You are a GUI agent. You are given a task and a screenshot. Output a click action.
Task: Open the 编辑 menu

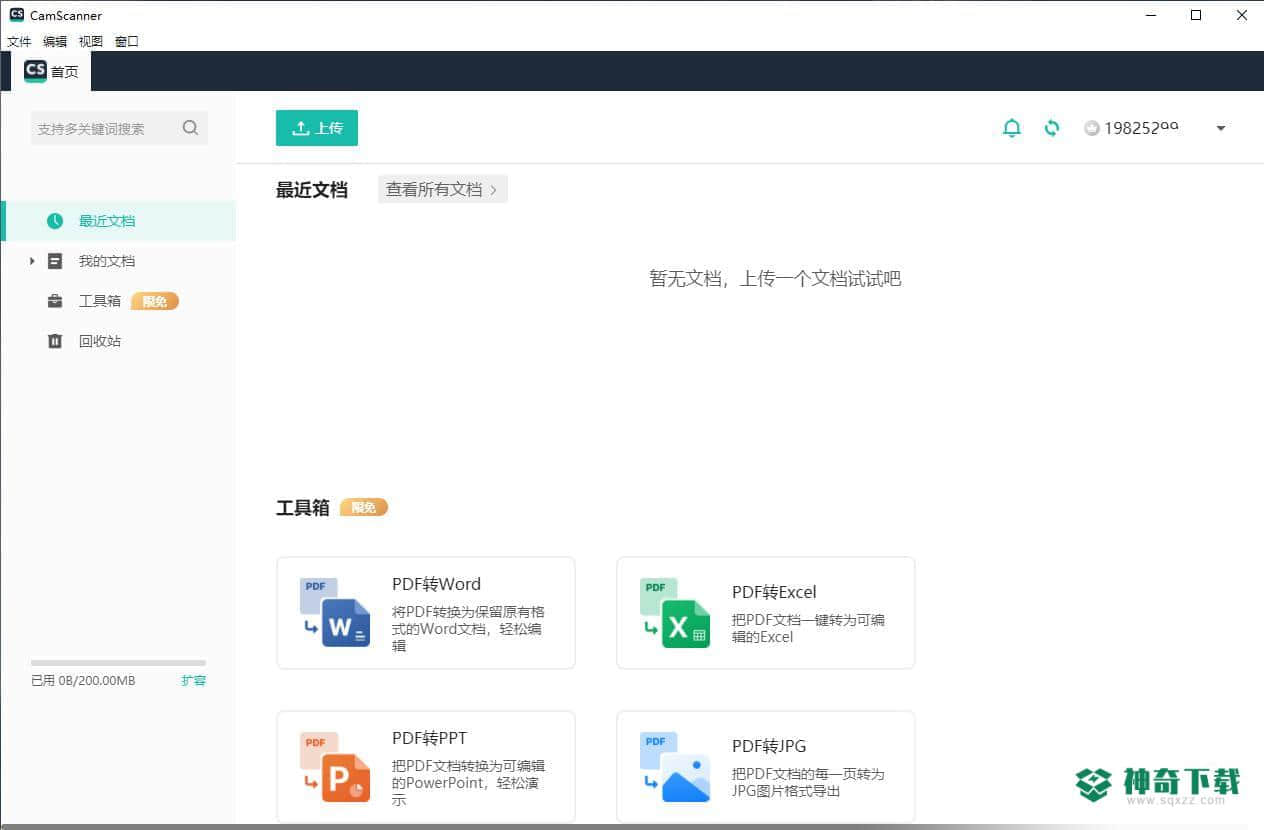pyautogui.click(x=55, y=41)
